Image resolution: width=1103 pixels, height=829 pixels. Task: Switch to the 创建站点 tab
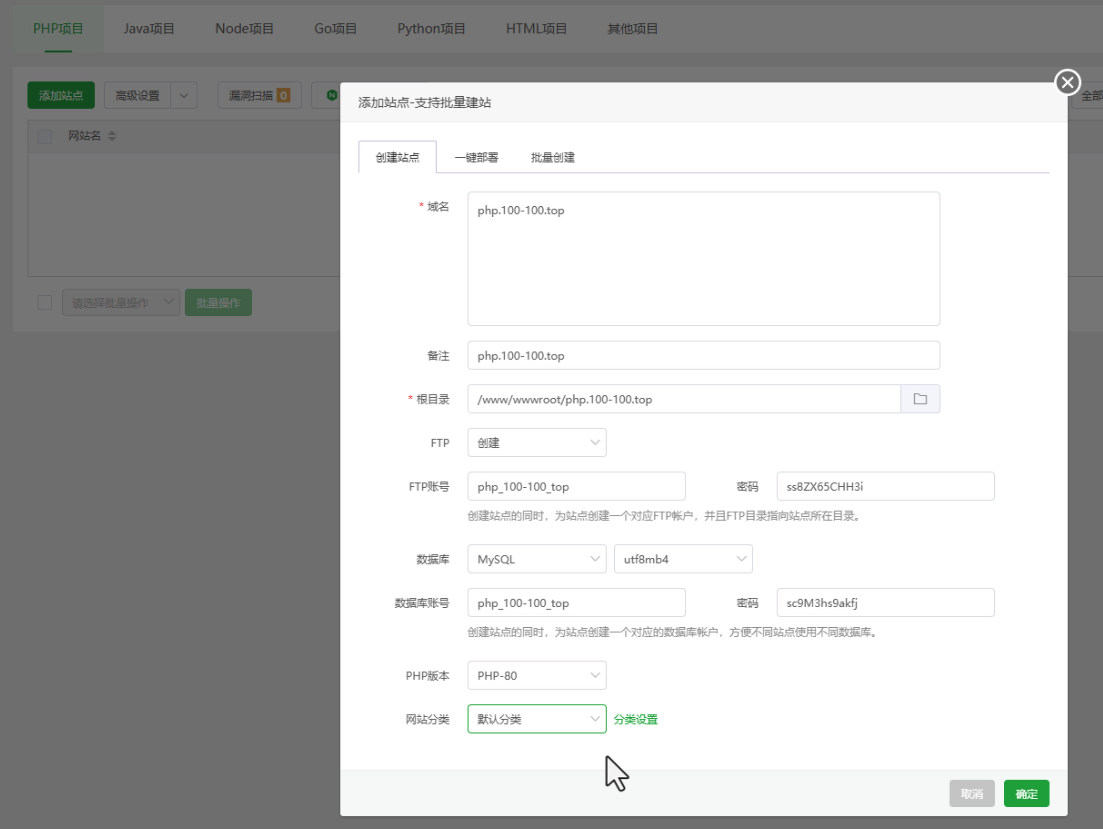397,157
